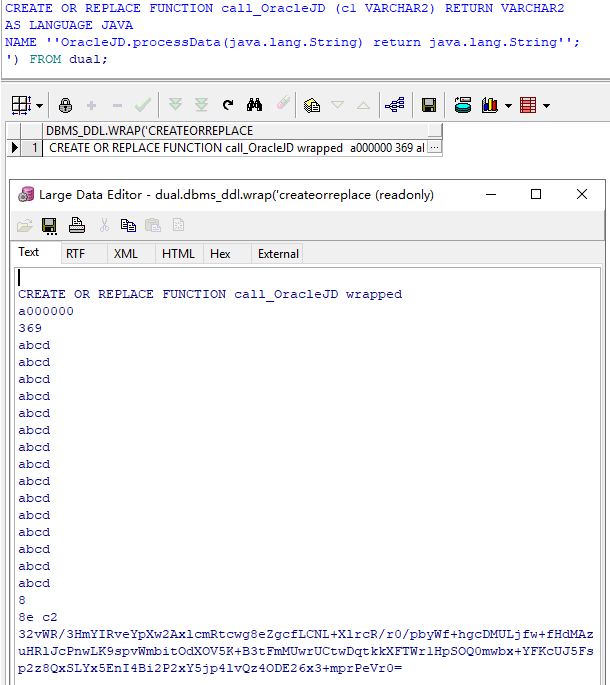The image size is (610, 685).
Task: Open cell editor with the ellipsis button
Action: click(x=434, y=148)
